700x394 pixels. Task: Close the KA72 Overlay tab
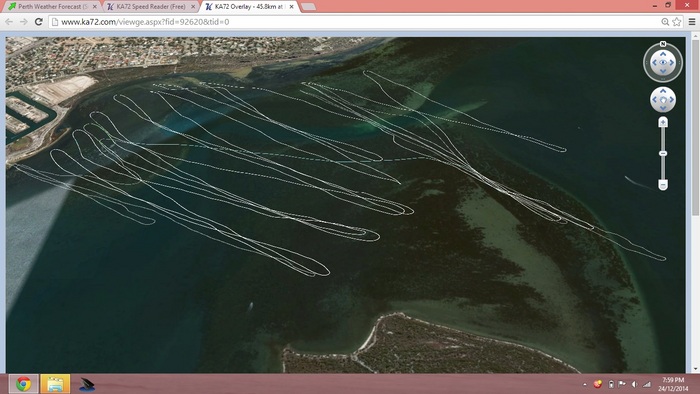click(x=292, y=7)
